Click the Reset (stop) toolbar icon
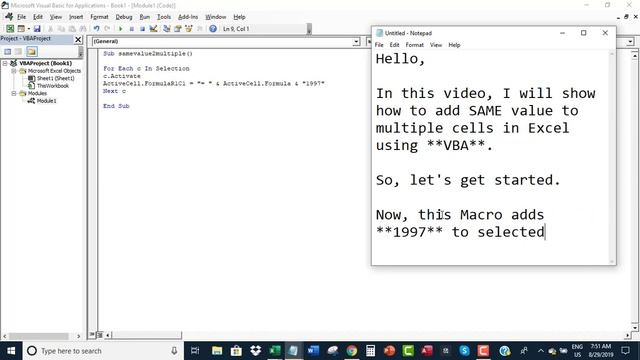Screen dimensions: 640x360 pos(142,29)
